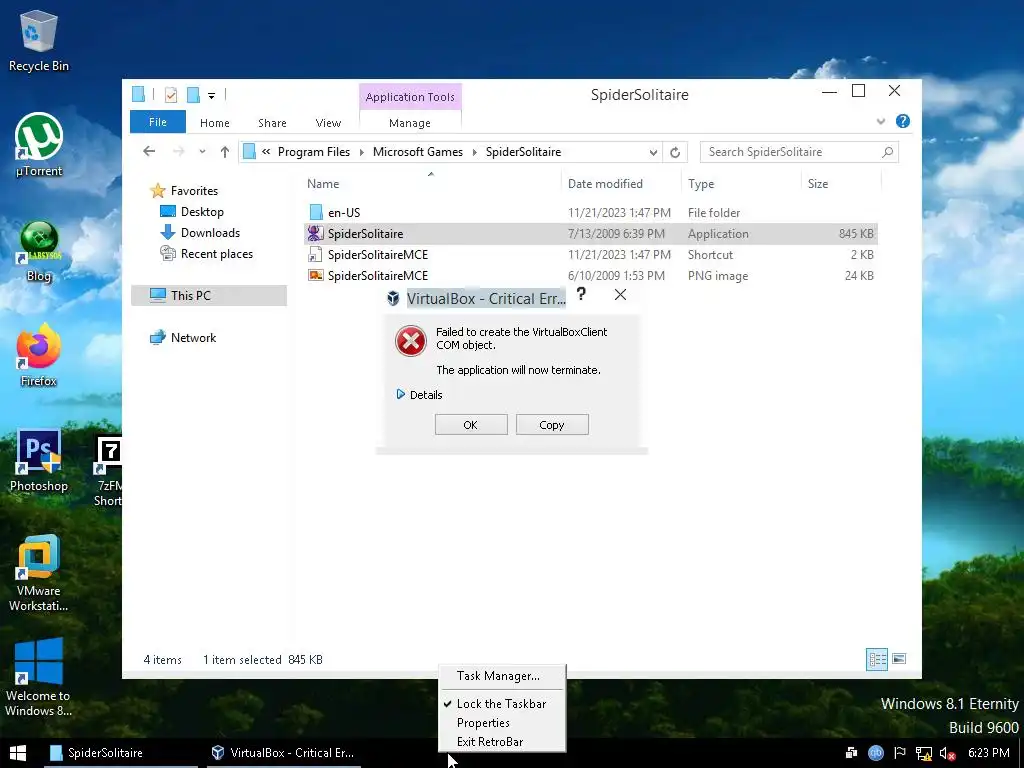Switch to Details view layout icon

tap(876, 659)
